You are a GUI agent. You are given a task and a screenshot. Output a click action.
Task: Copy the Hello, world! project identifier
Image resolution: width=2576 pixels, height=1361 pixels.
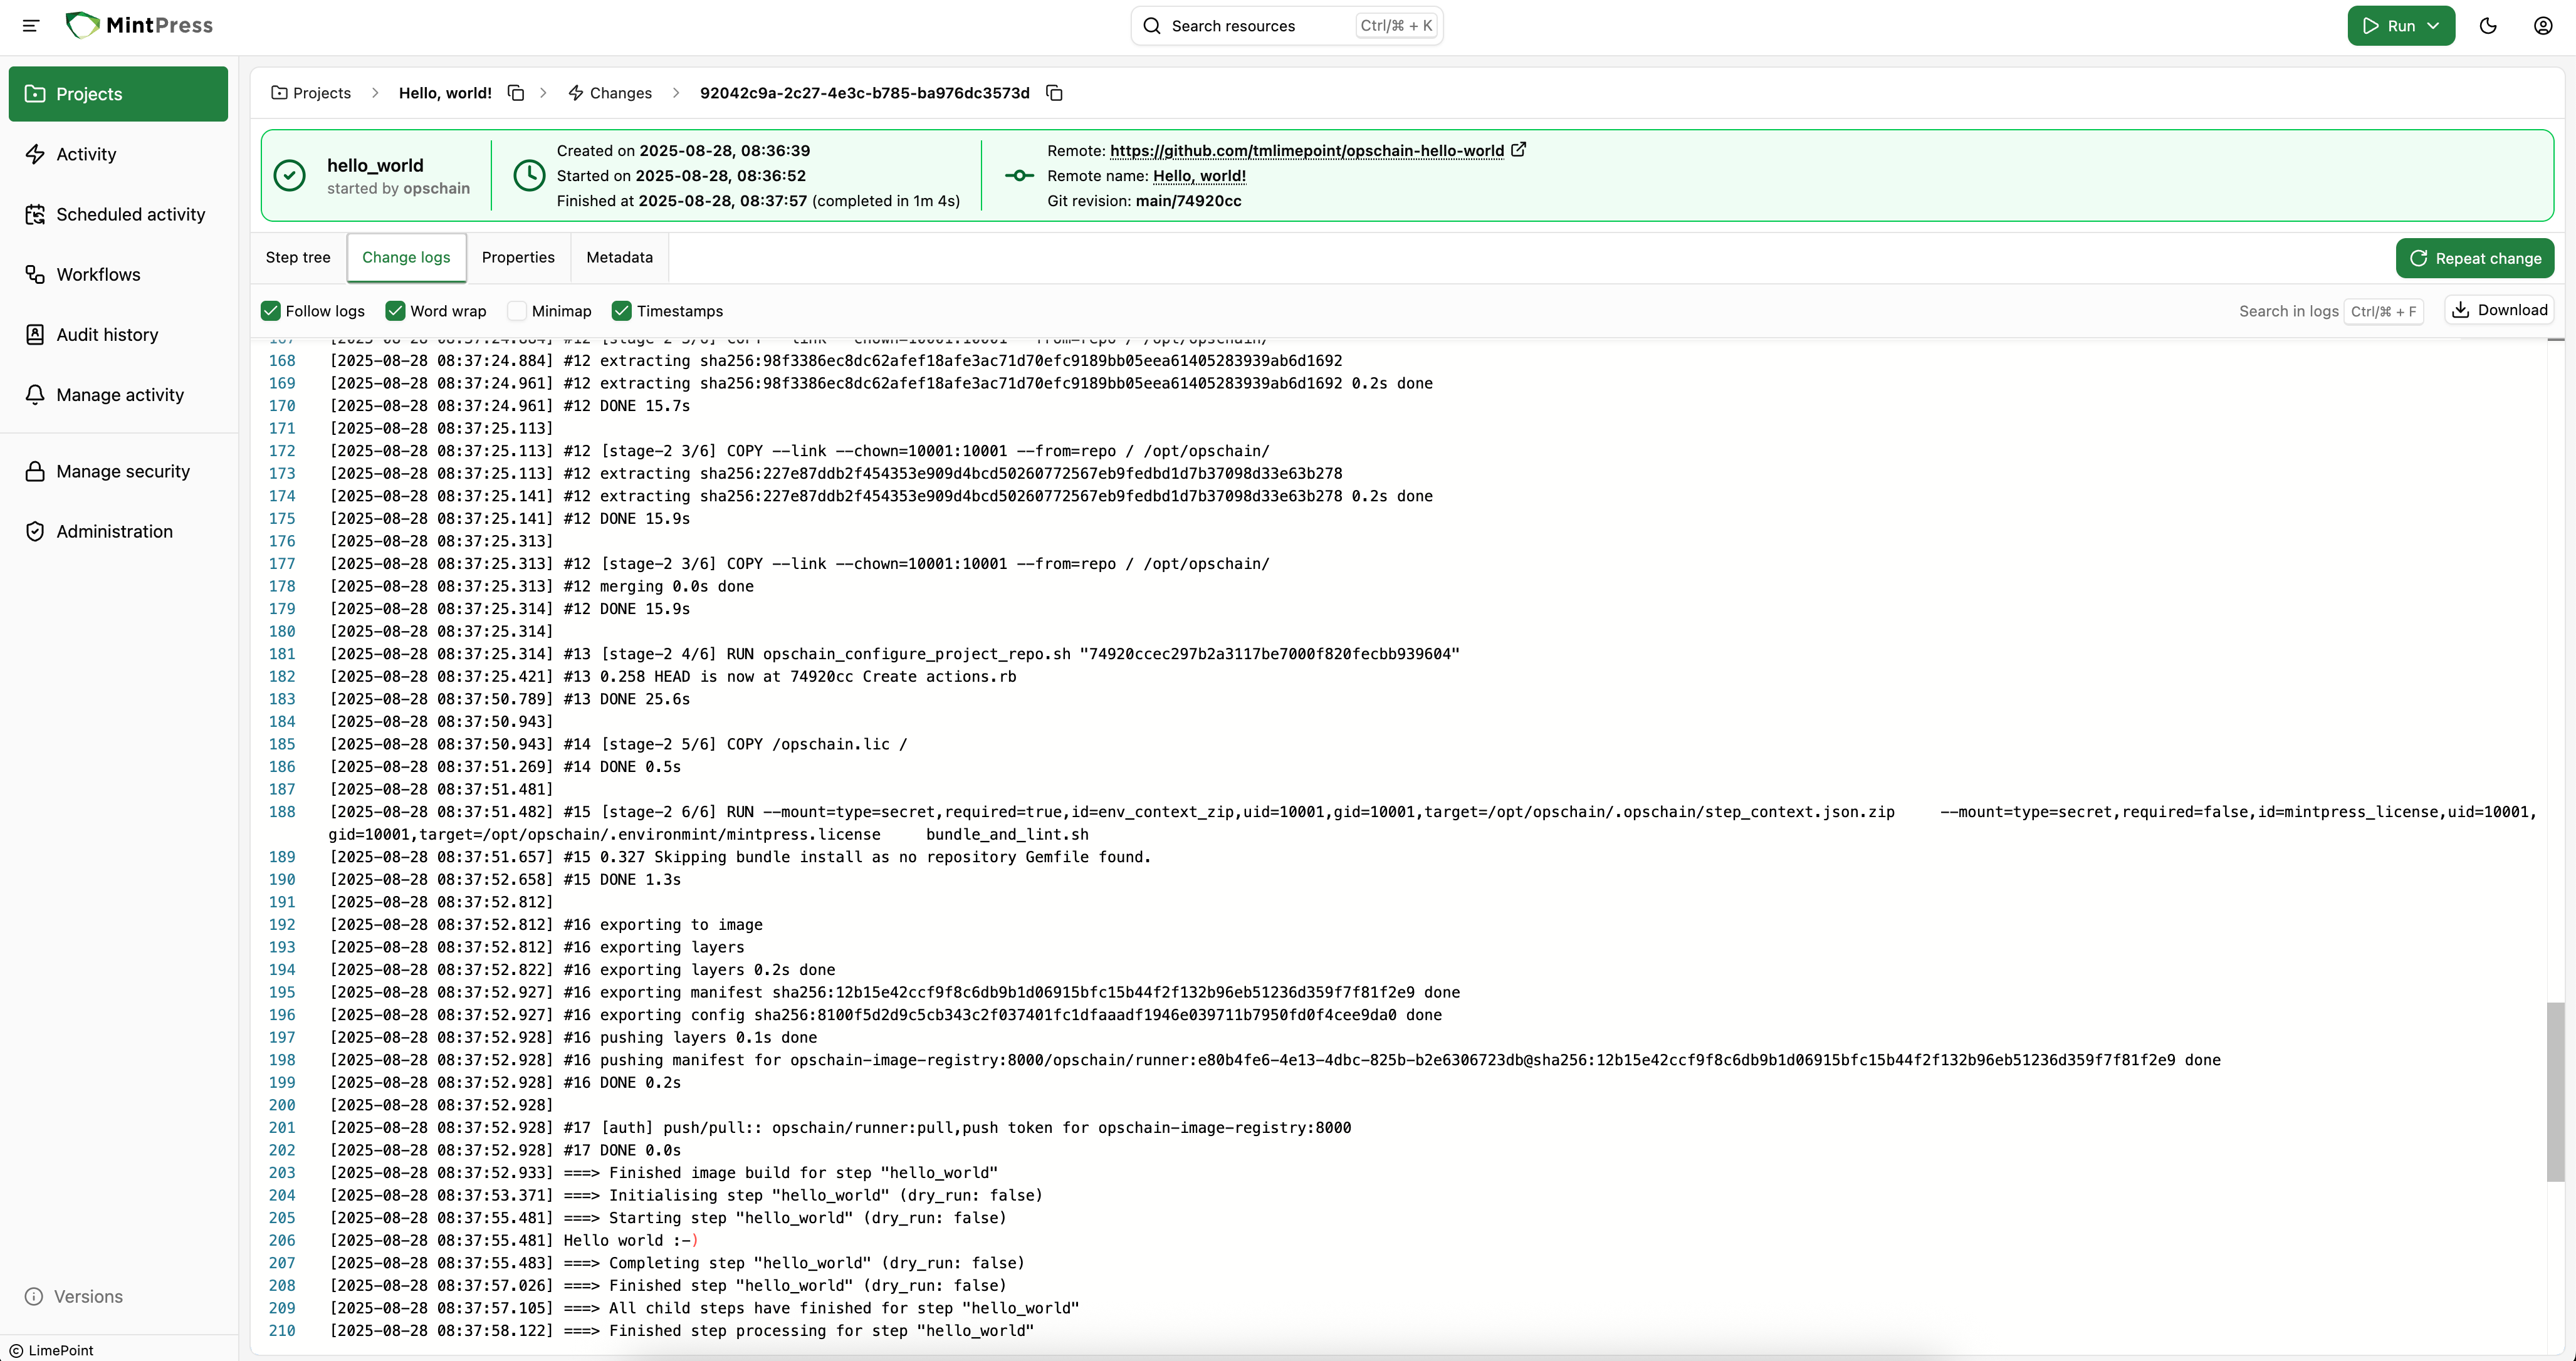[516, 93]
